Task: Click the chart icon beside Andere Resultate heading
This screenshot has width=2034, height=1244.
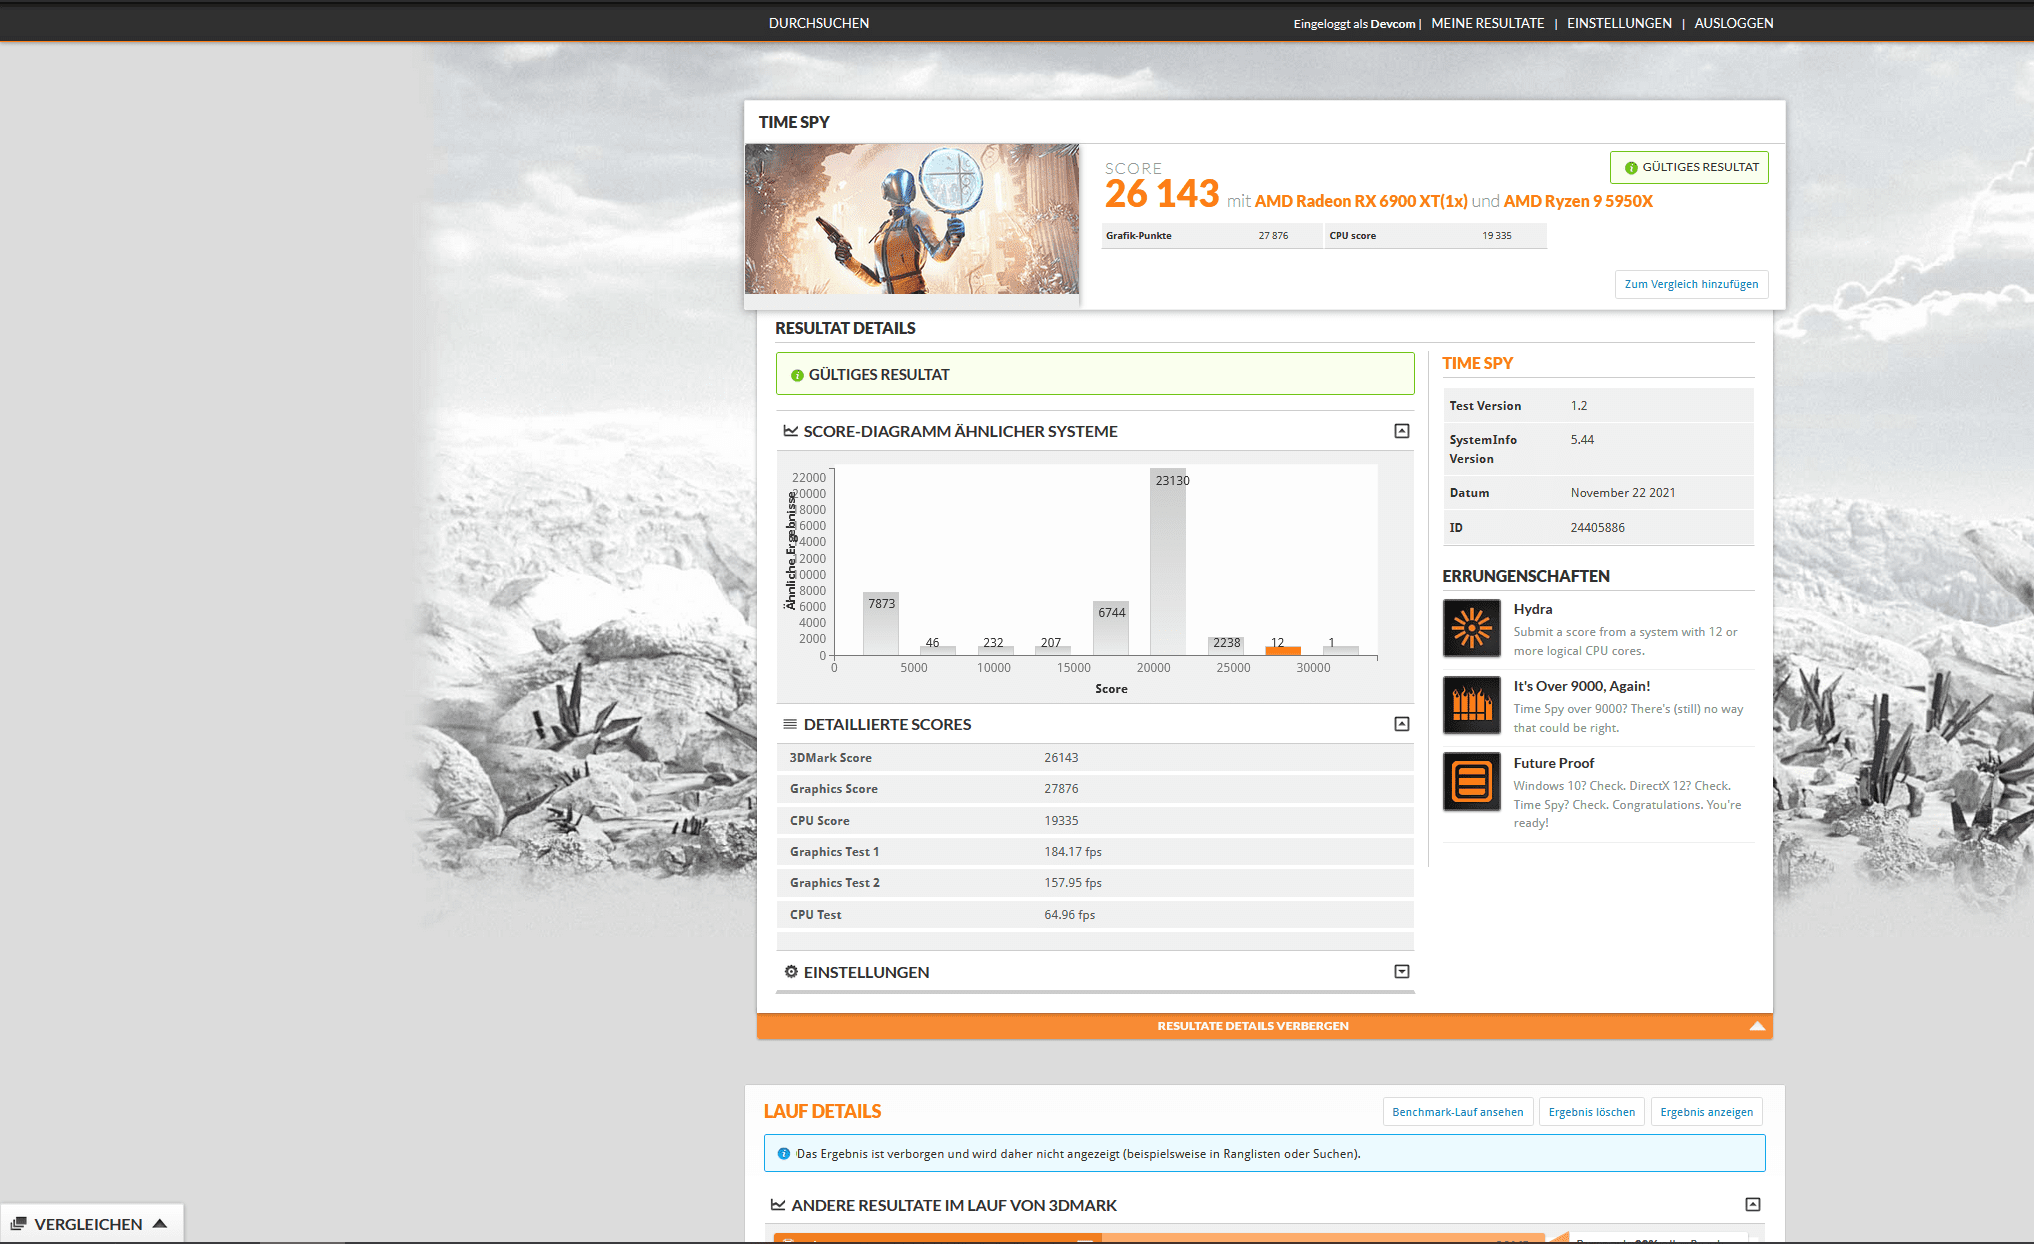Action: pos(778,1205)
